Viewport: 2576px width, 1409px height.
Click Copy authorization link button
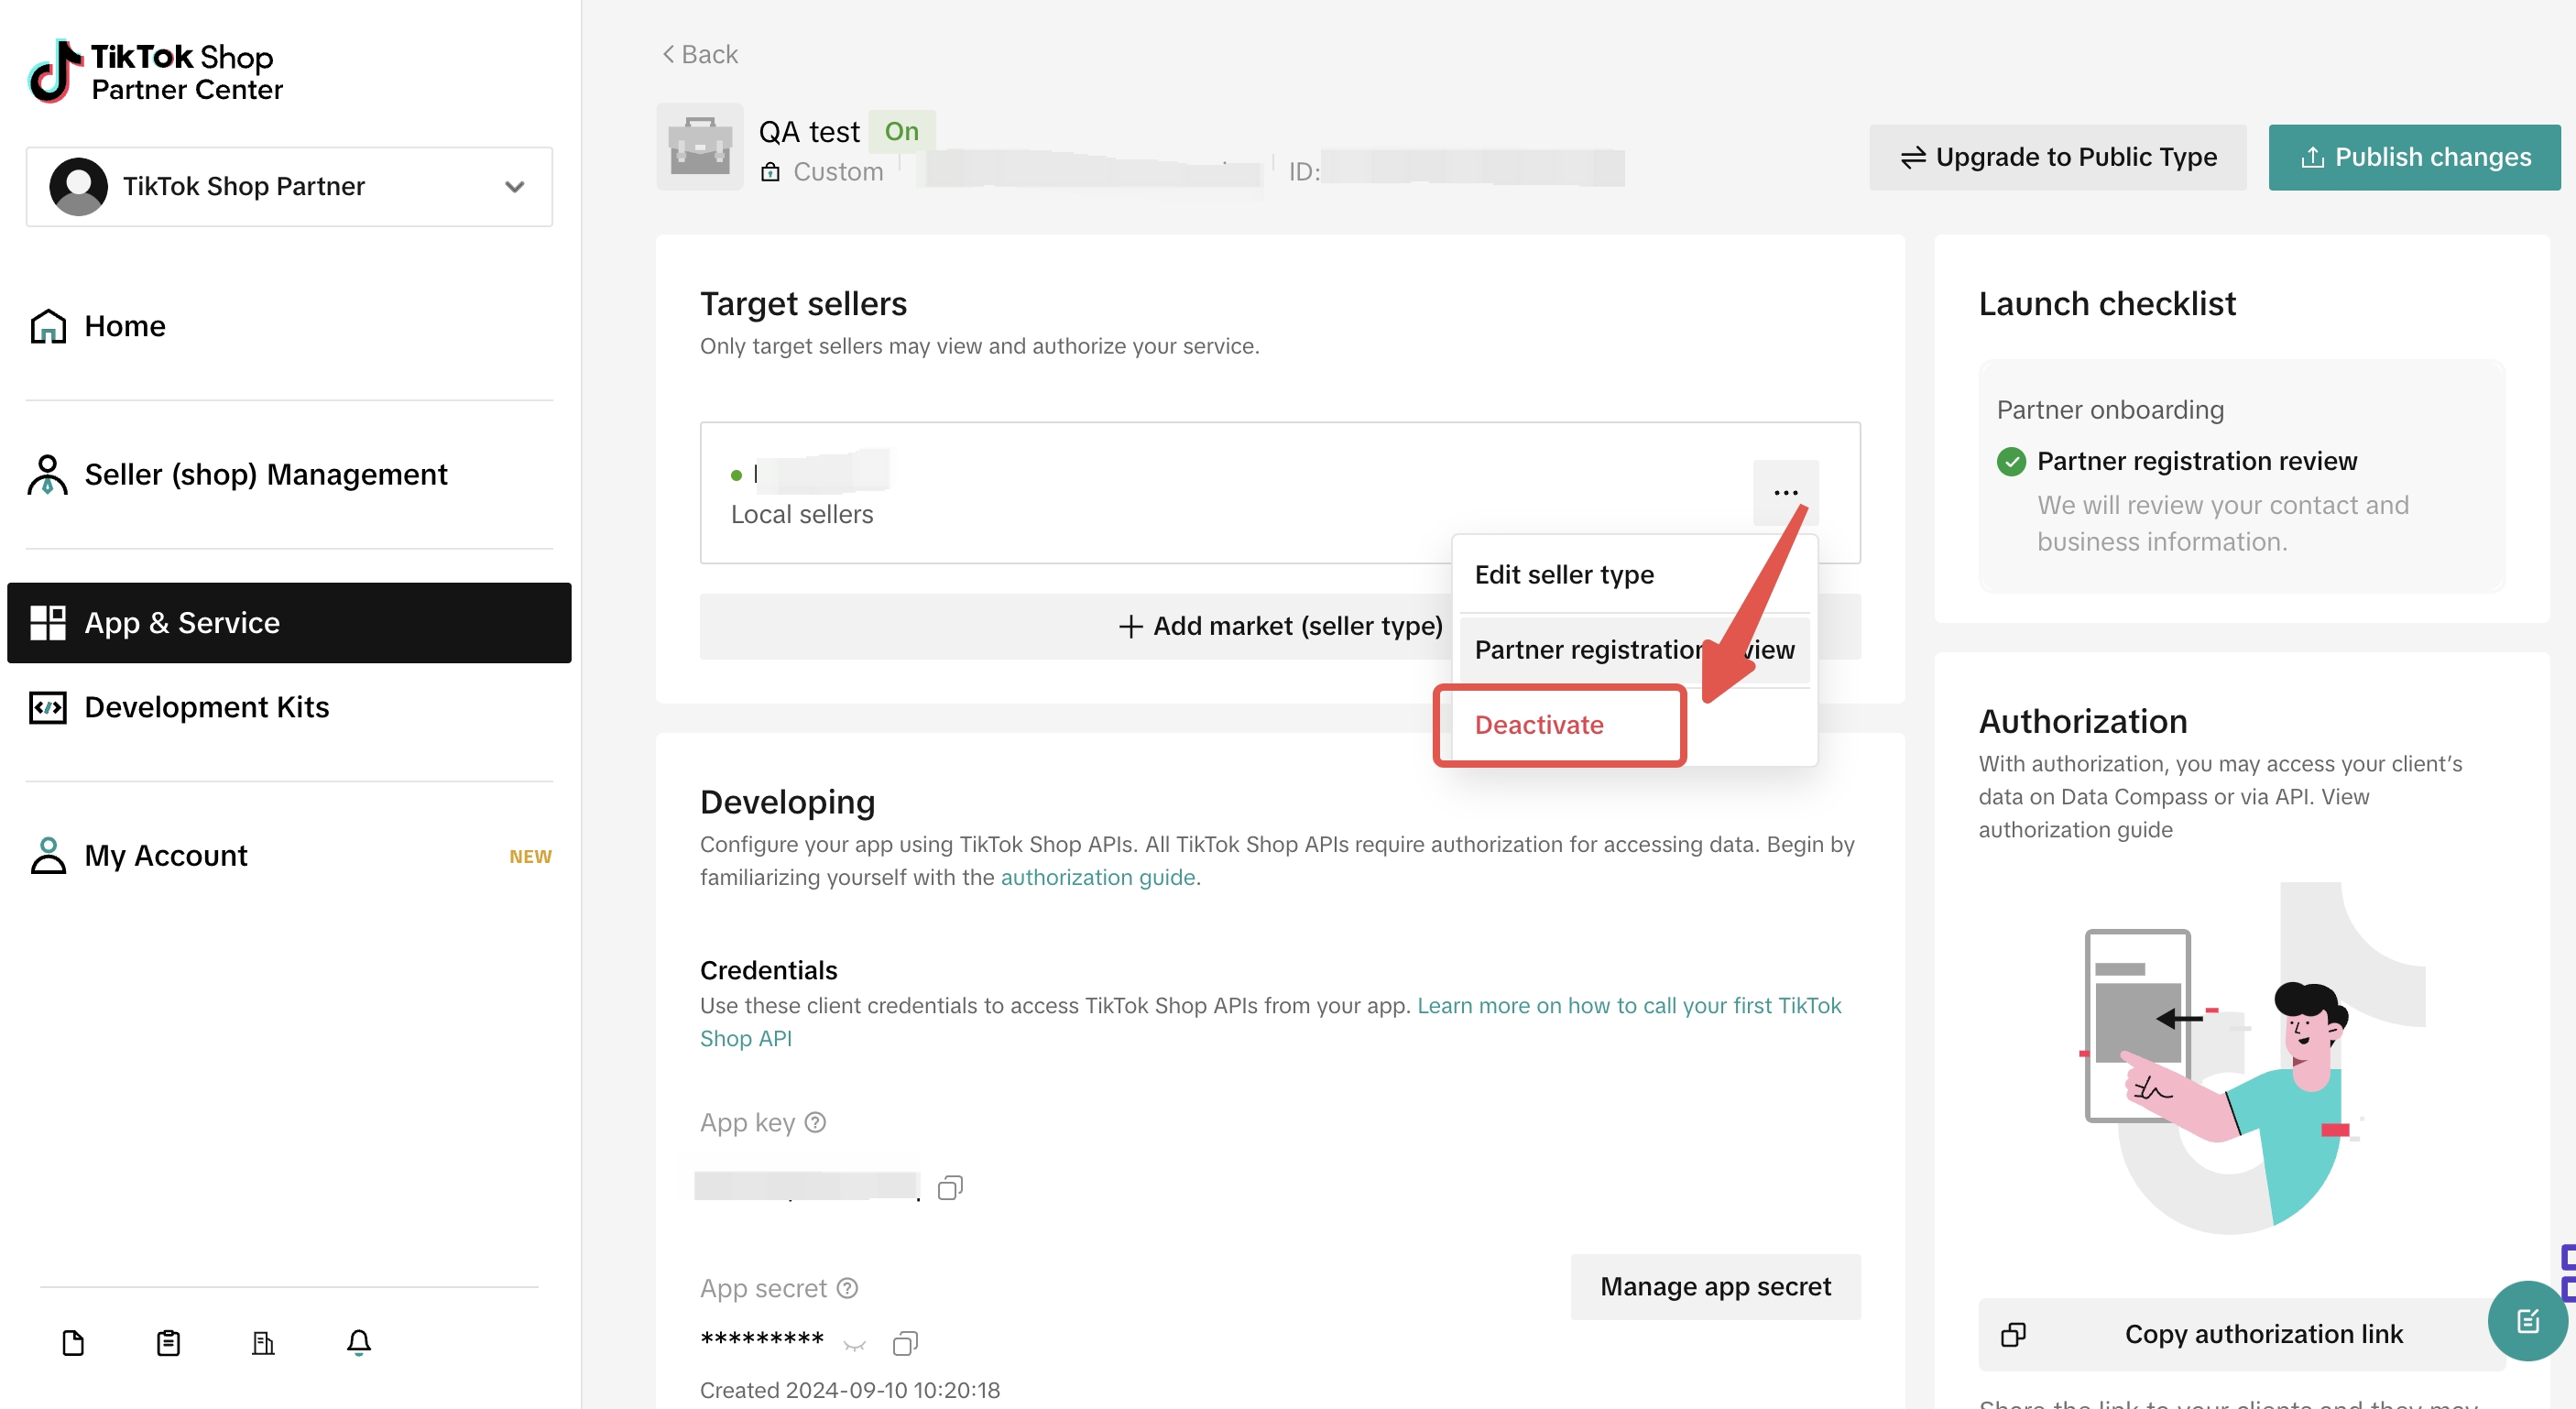pyautogui.click(x=2241, y=1334)
